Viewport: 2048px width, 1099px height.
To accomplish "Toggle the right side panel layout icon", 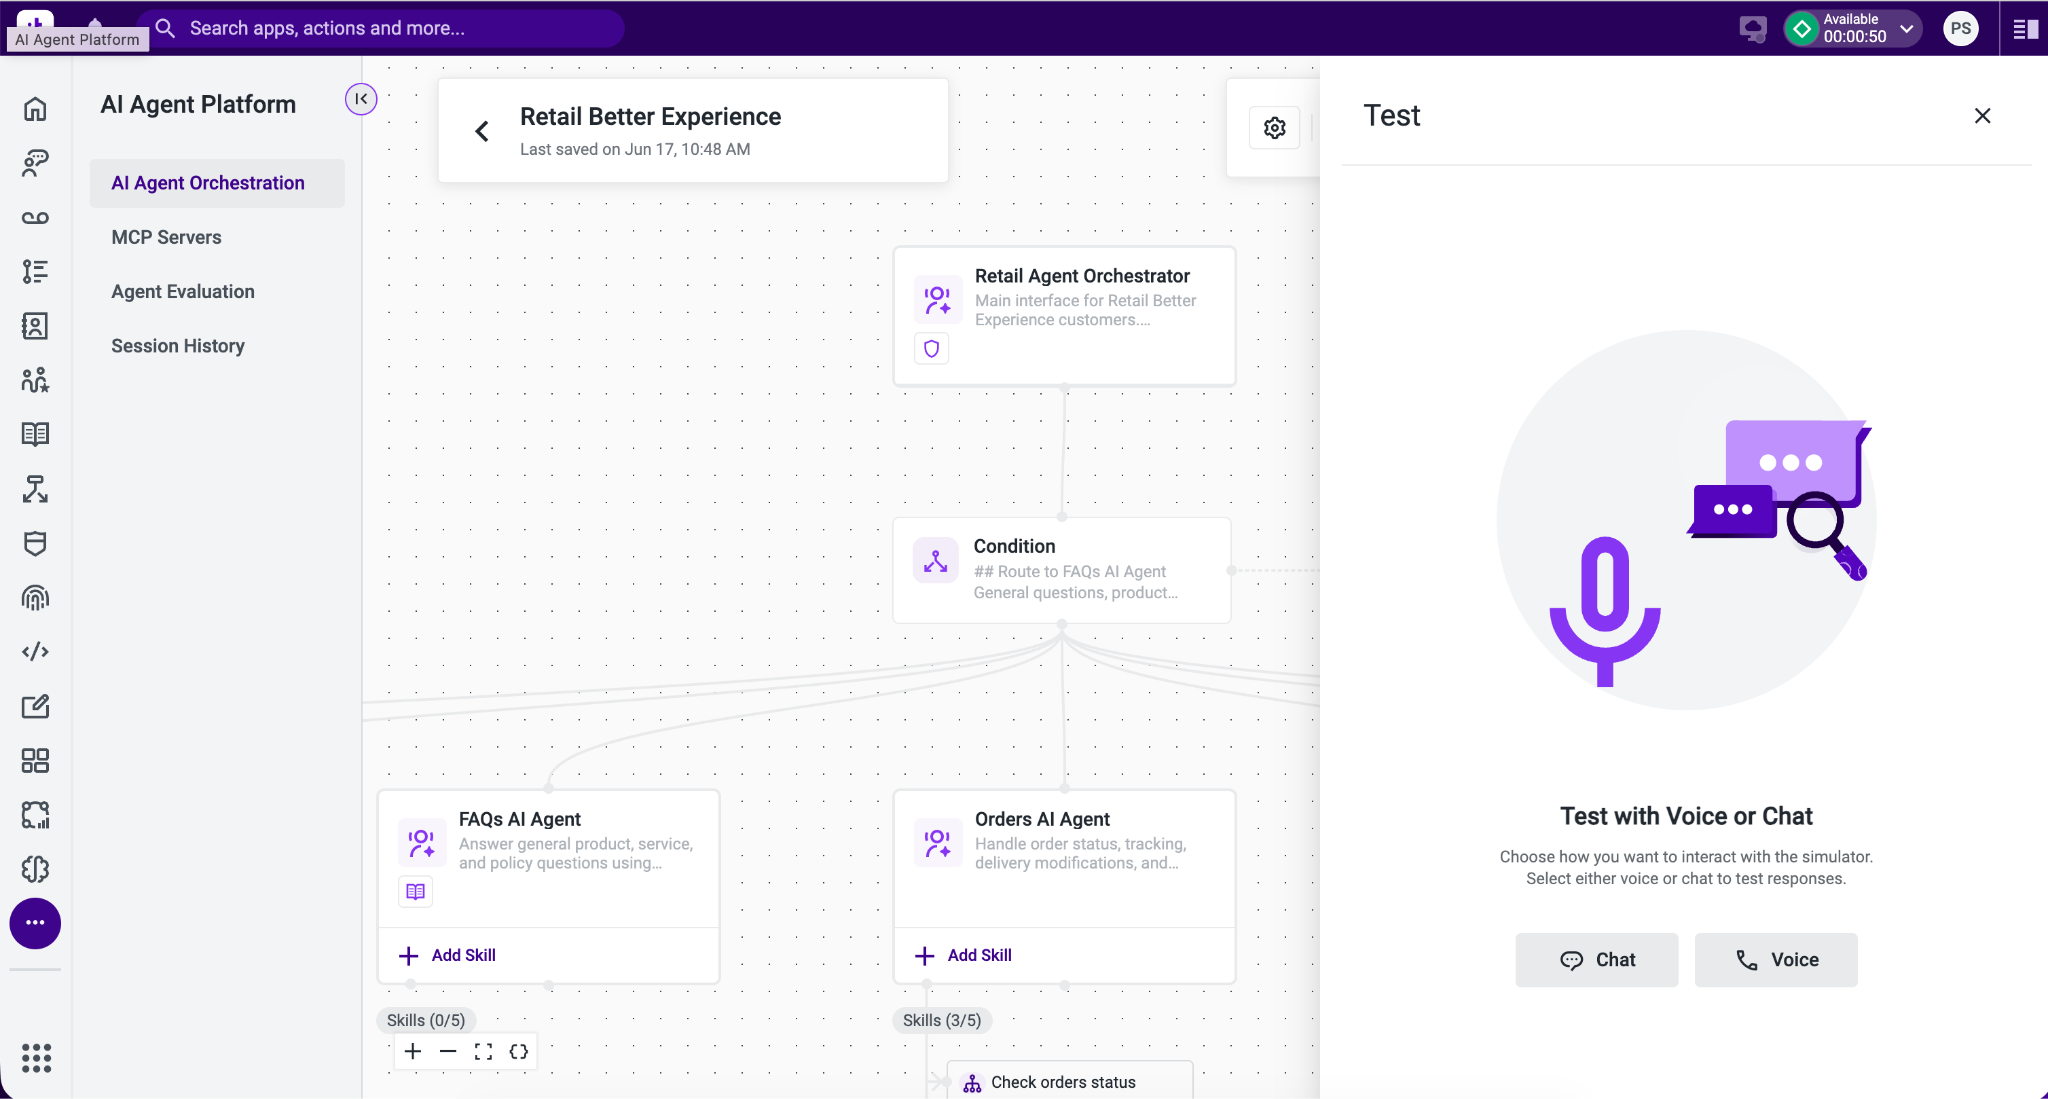I will [2025, 29].
